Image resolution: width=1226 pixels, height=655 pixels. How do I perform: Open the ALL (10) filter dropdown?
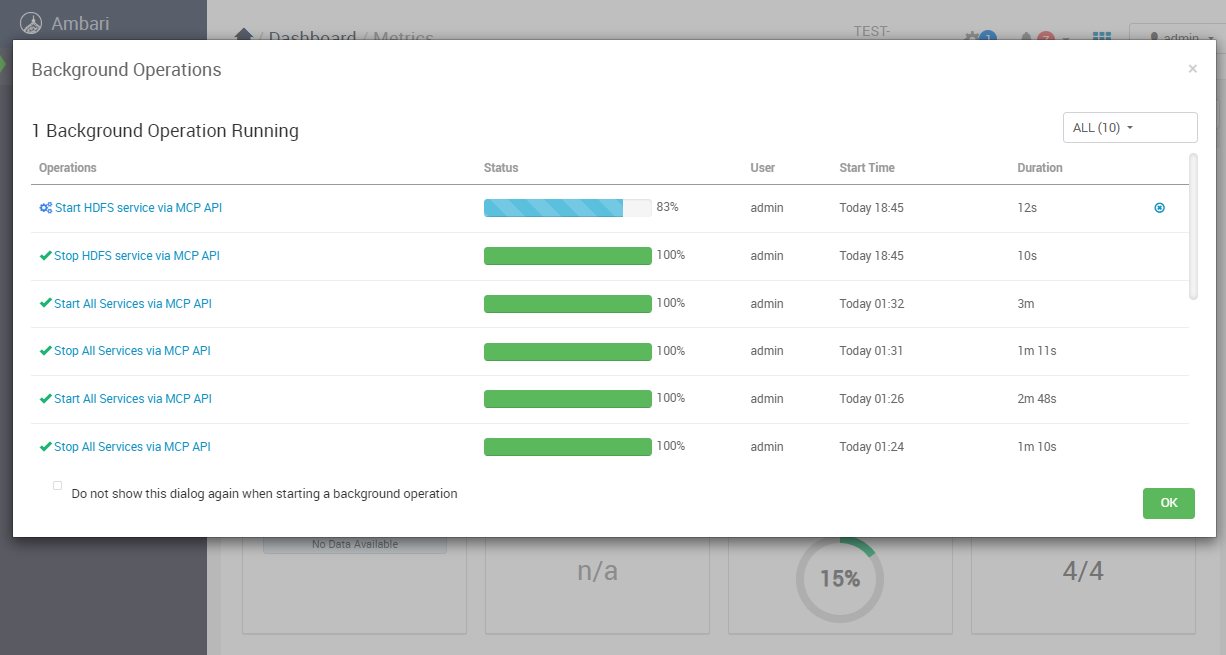point(1129,128)
